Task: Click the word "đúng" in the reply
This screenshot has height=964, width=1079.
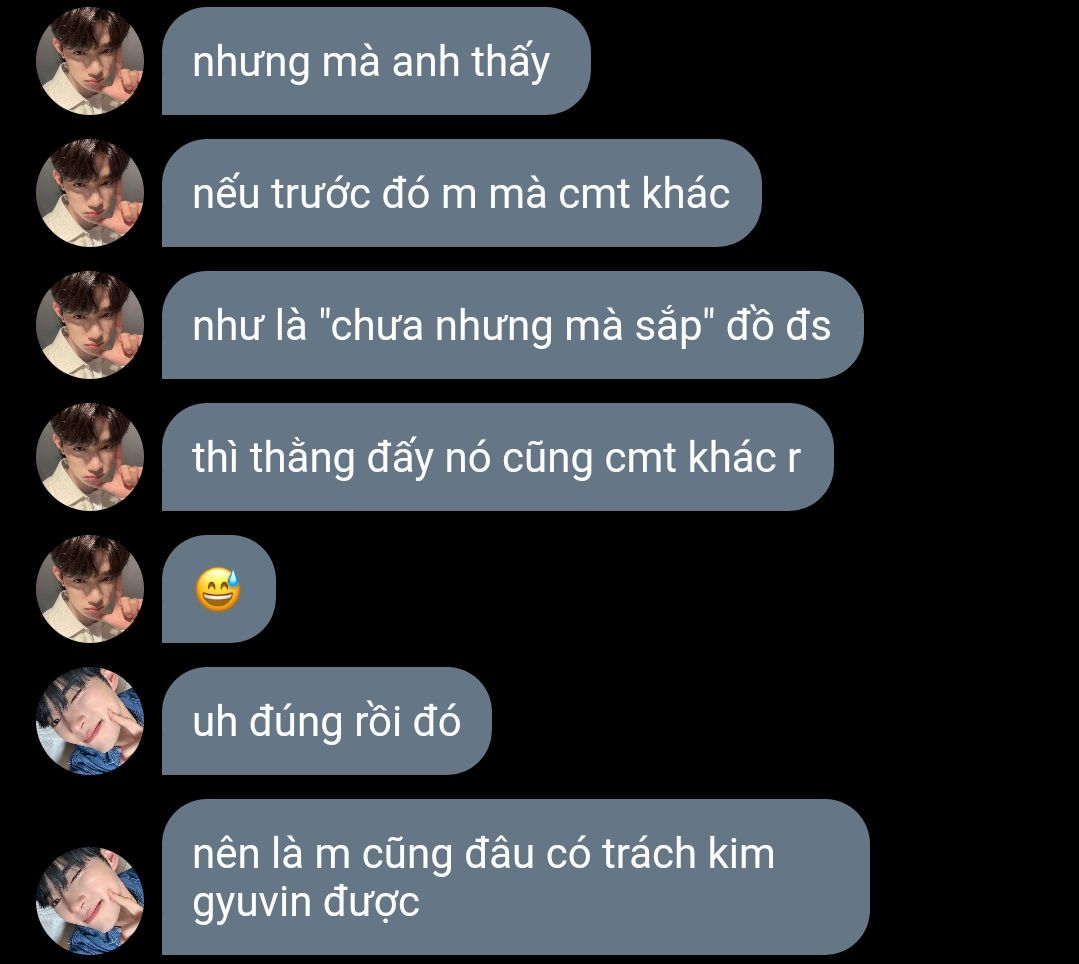Action: (x=296, y=722)
